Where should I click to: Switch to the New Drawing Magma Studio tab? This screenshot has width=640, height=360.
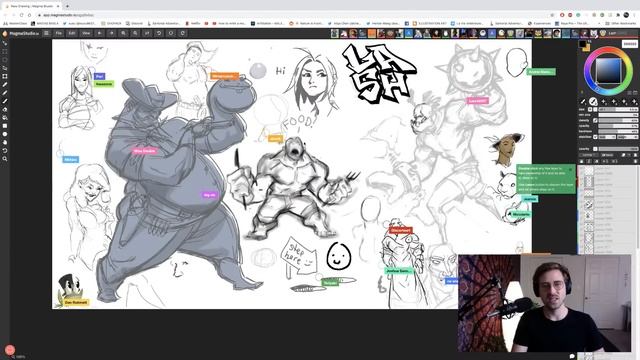point(32,6)
